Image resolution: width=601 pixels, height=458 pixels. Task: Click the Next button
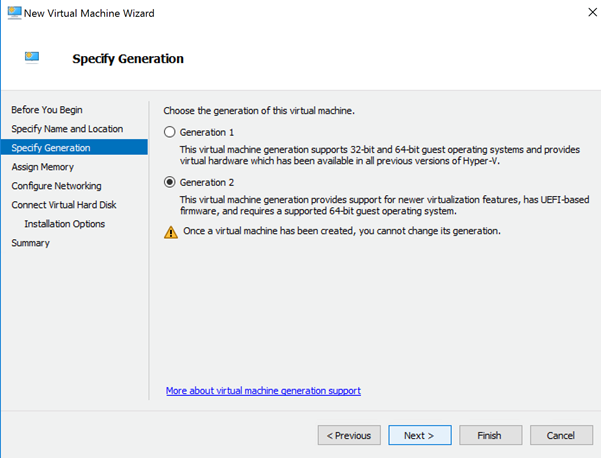pyautogui.click(x=420, y=435)
